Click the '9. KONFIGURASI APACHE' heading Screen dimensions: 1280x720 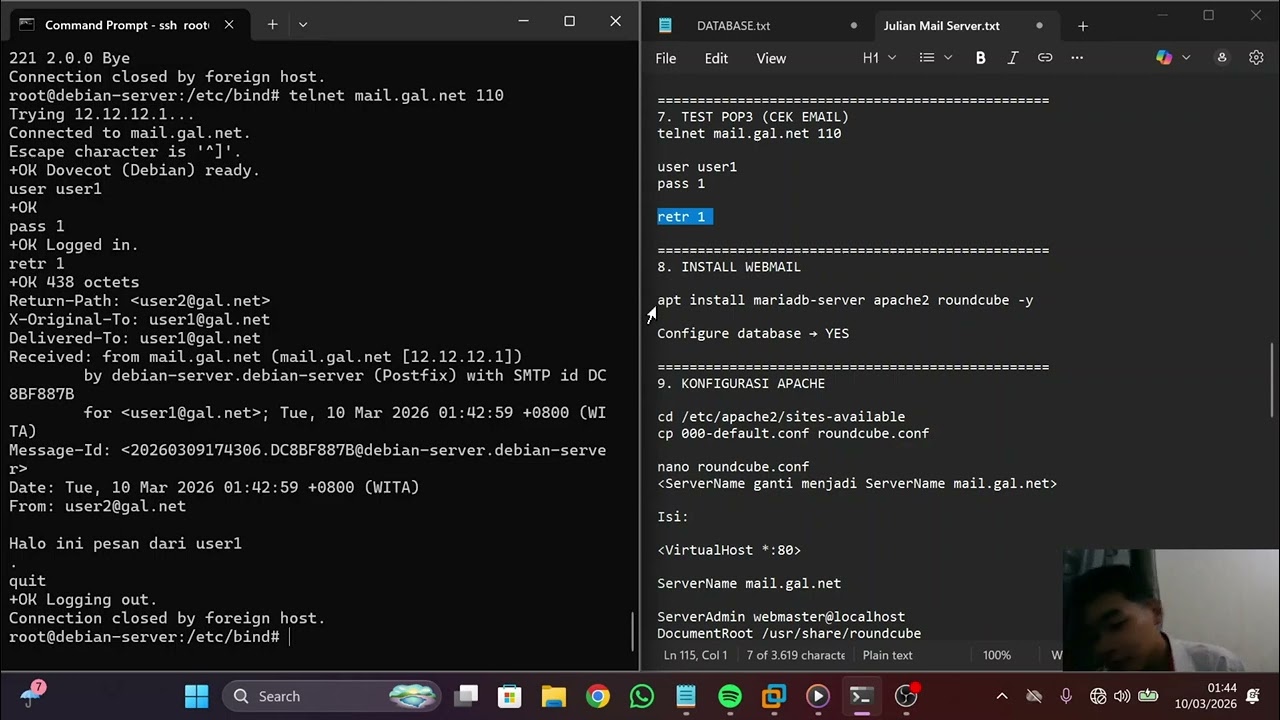click(741, 384)
